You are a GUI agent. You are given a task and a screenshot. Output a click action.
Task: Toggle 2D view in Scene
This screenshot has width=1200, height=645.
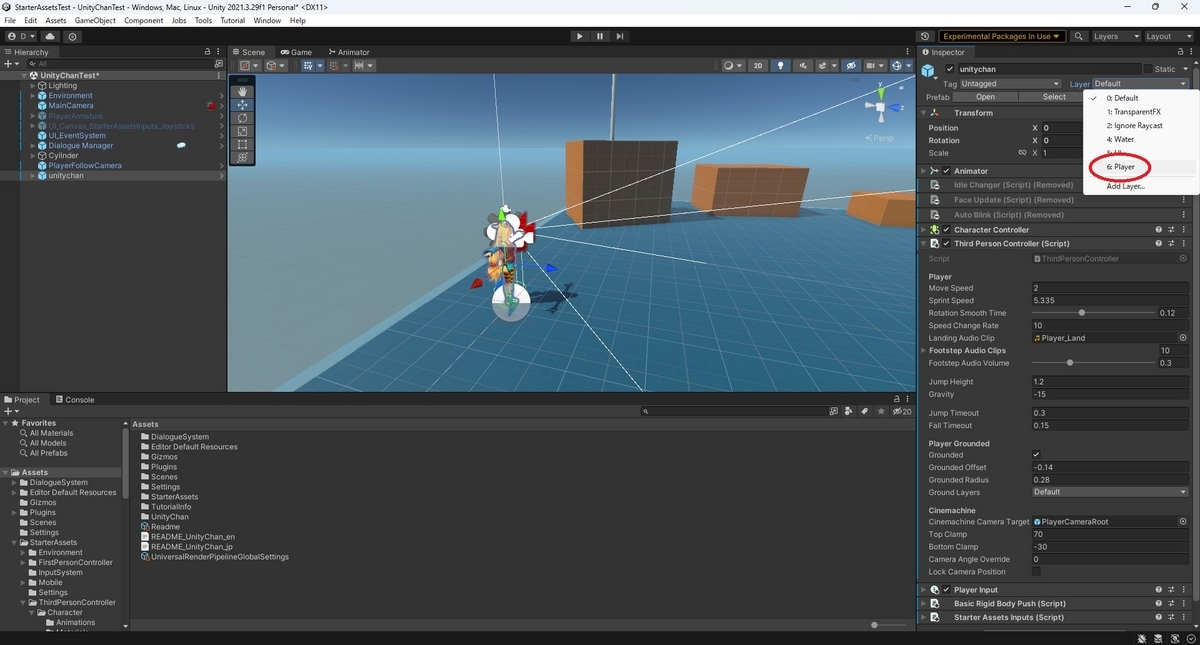tap(759, 66)
